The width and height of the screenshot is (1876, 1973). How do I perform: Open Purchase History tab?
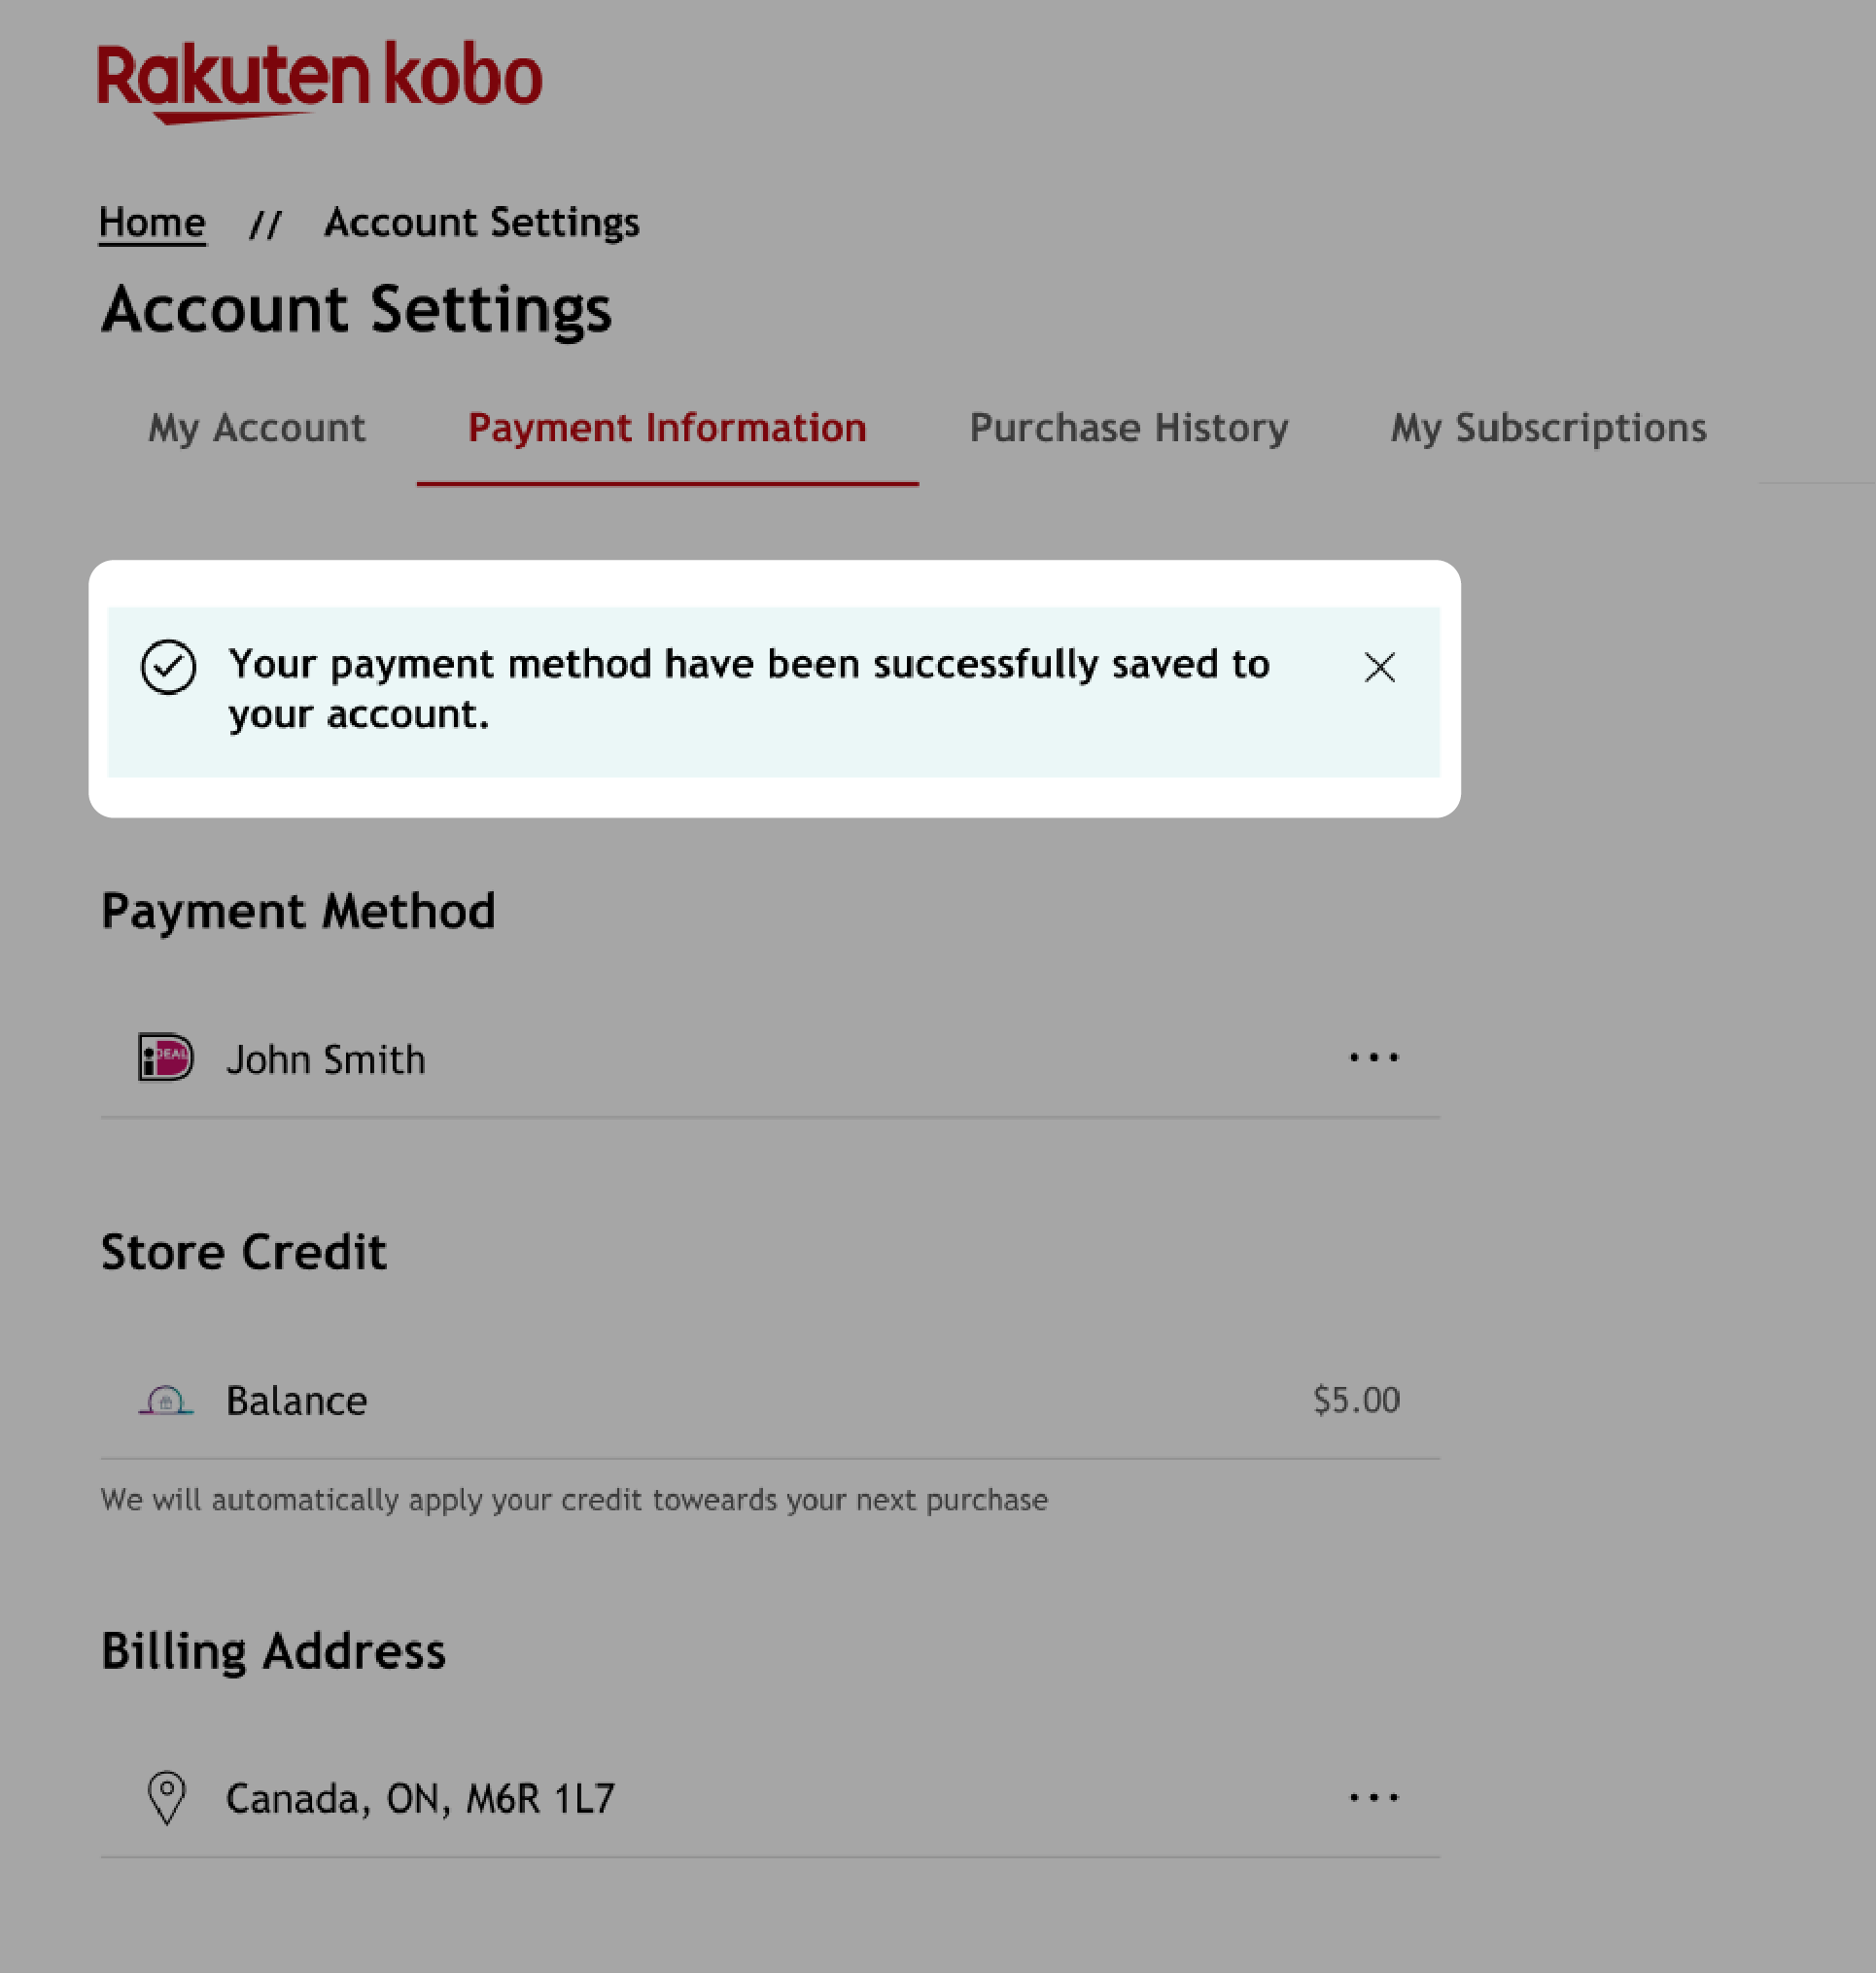click(x=1129, y=430)
